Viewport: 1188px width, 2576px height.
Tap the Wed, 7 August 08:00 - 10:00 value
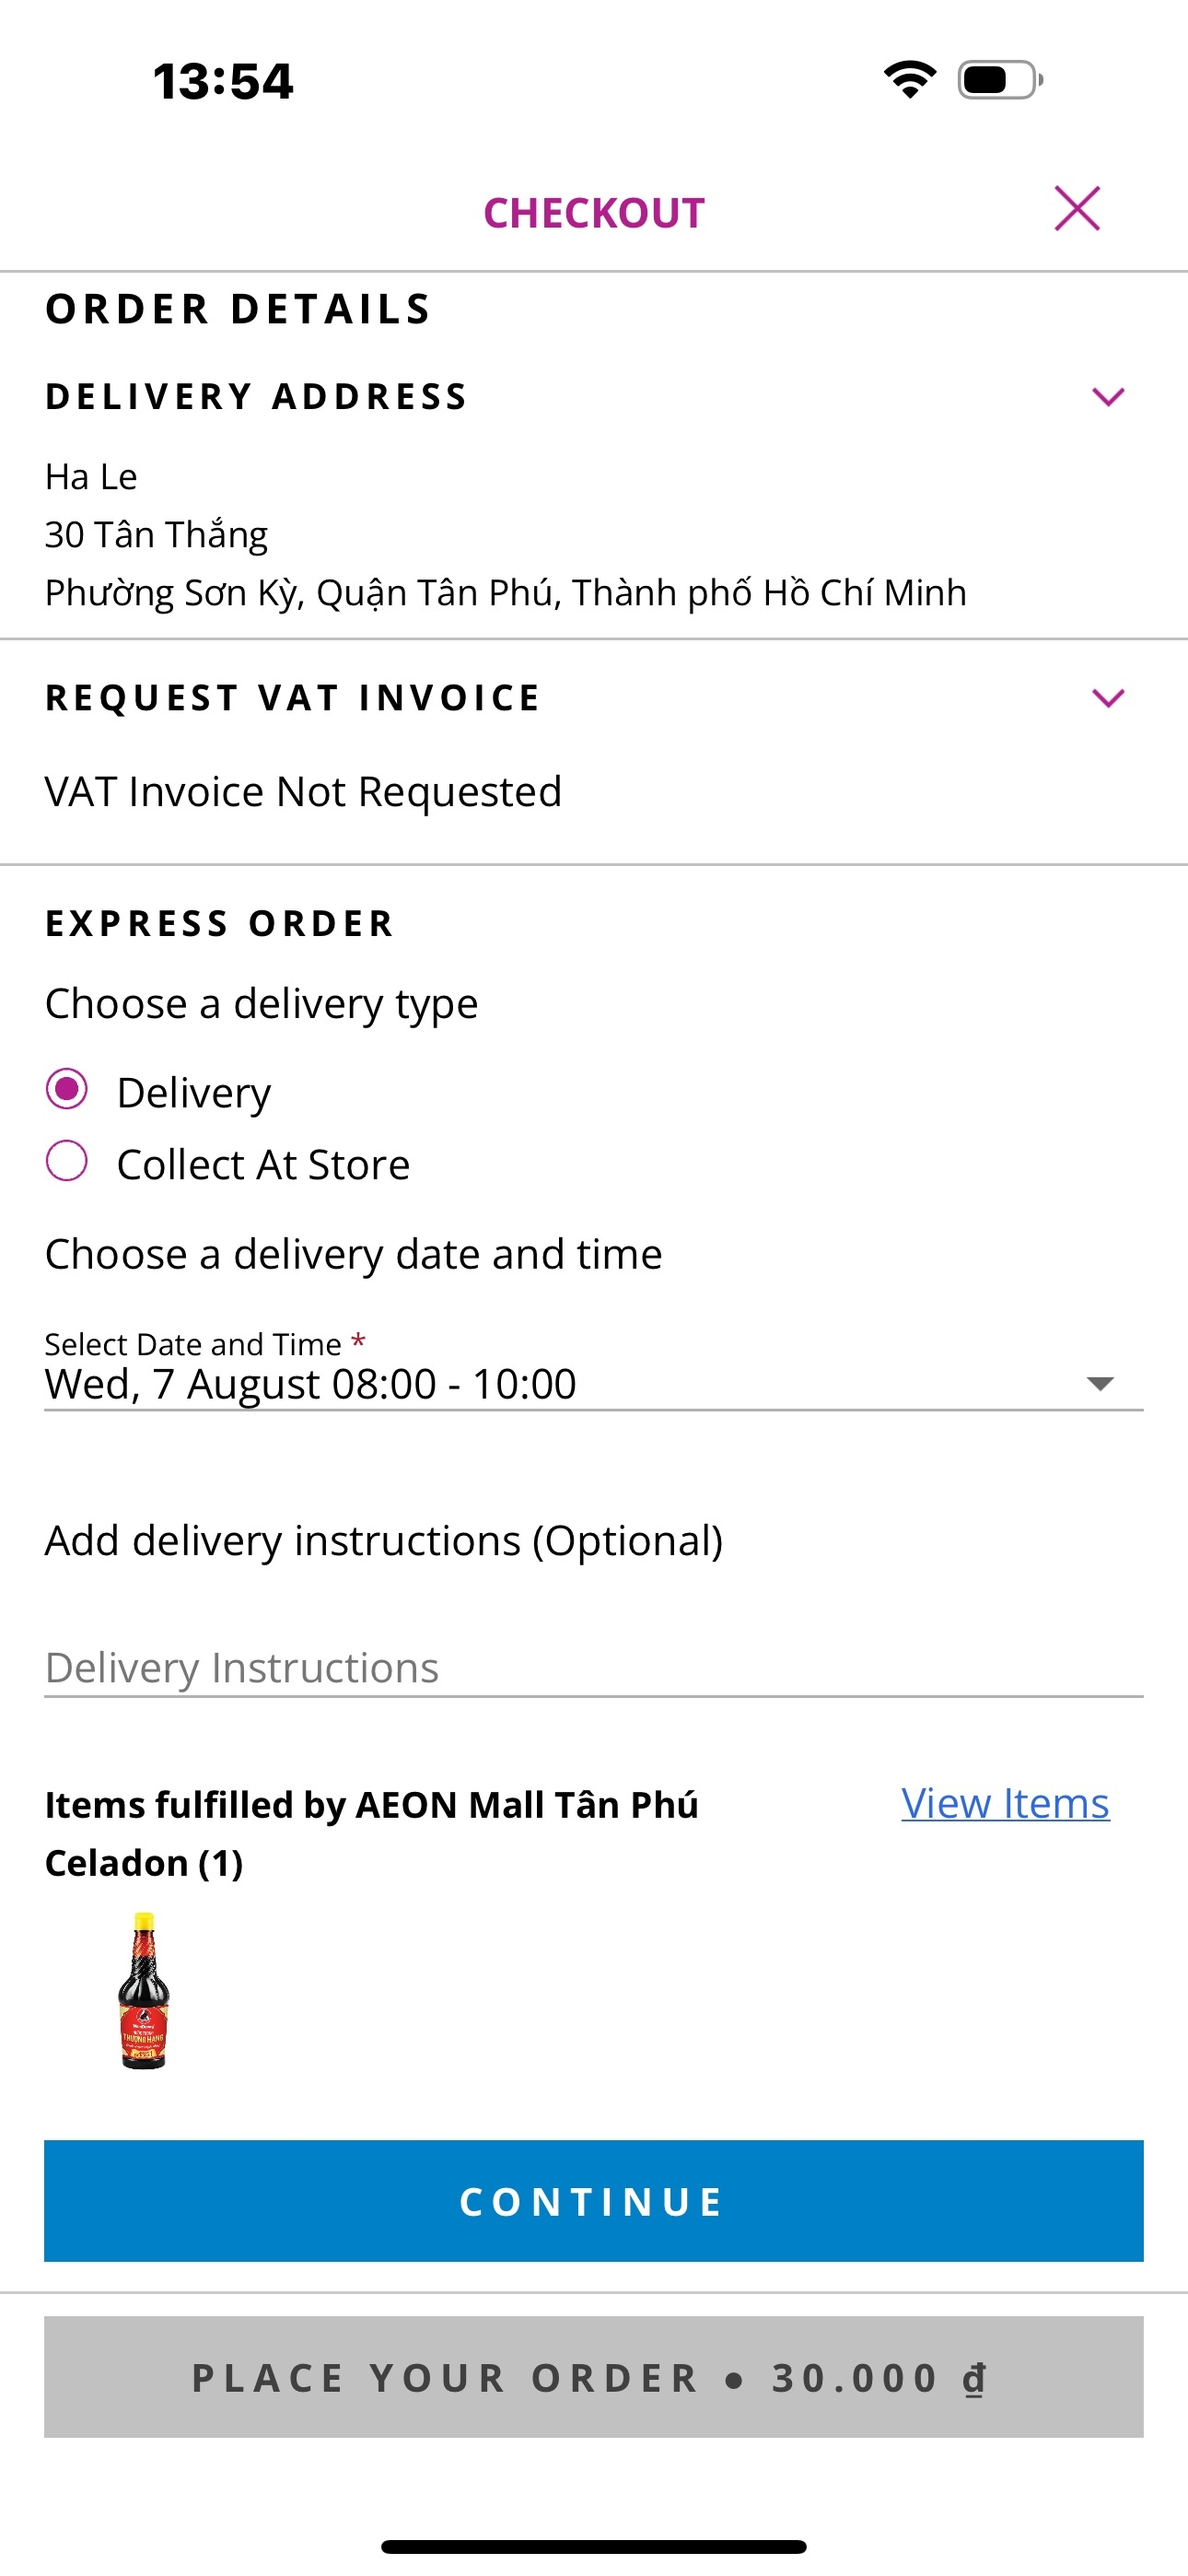pyautogui.click(x=310, y=1385)
